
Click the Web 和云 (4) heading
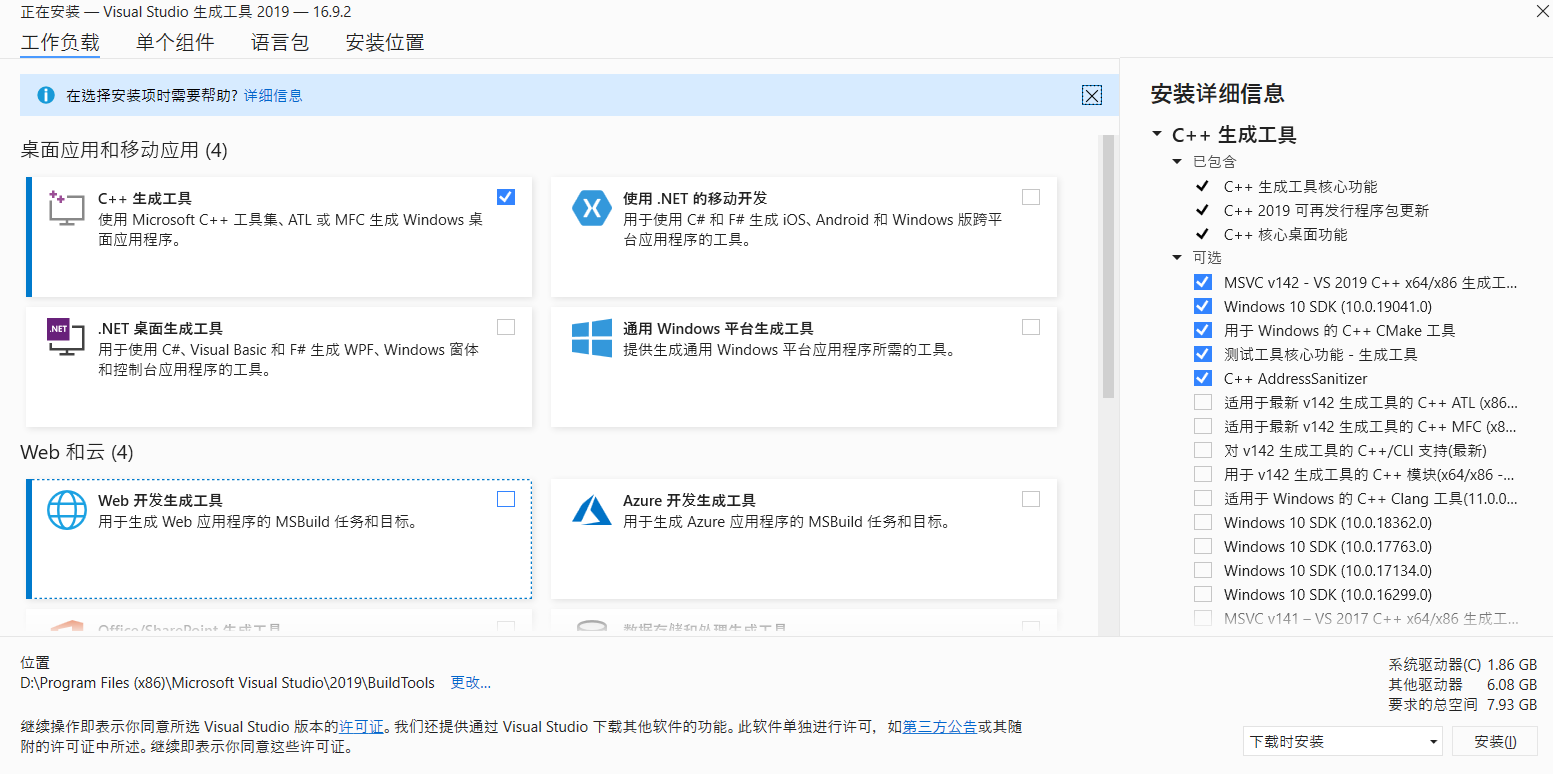pos(77,453)
